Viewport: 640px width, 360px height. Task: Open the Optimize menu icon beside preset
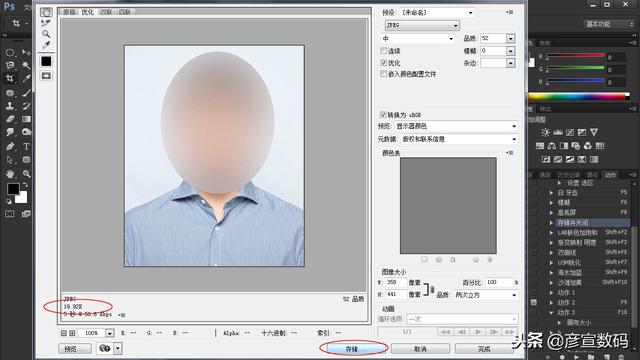(x=509, y=12)
